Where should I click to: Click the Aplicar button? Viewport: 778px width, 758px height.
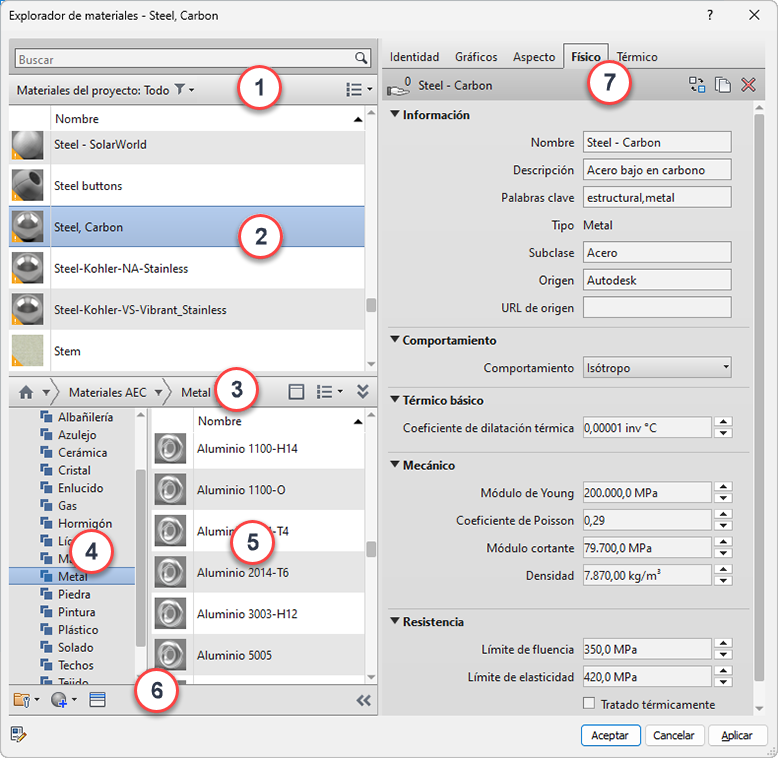737,735
